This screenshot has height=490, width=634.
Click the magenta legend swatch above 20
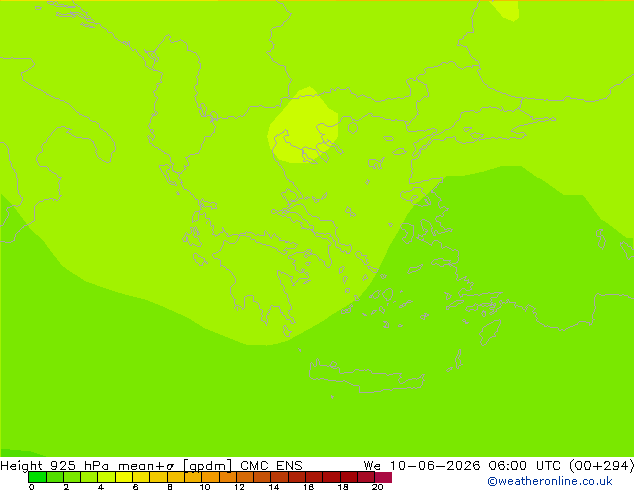383,477
